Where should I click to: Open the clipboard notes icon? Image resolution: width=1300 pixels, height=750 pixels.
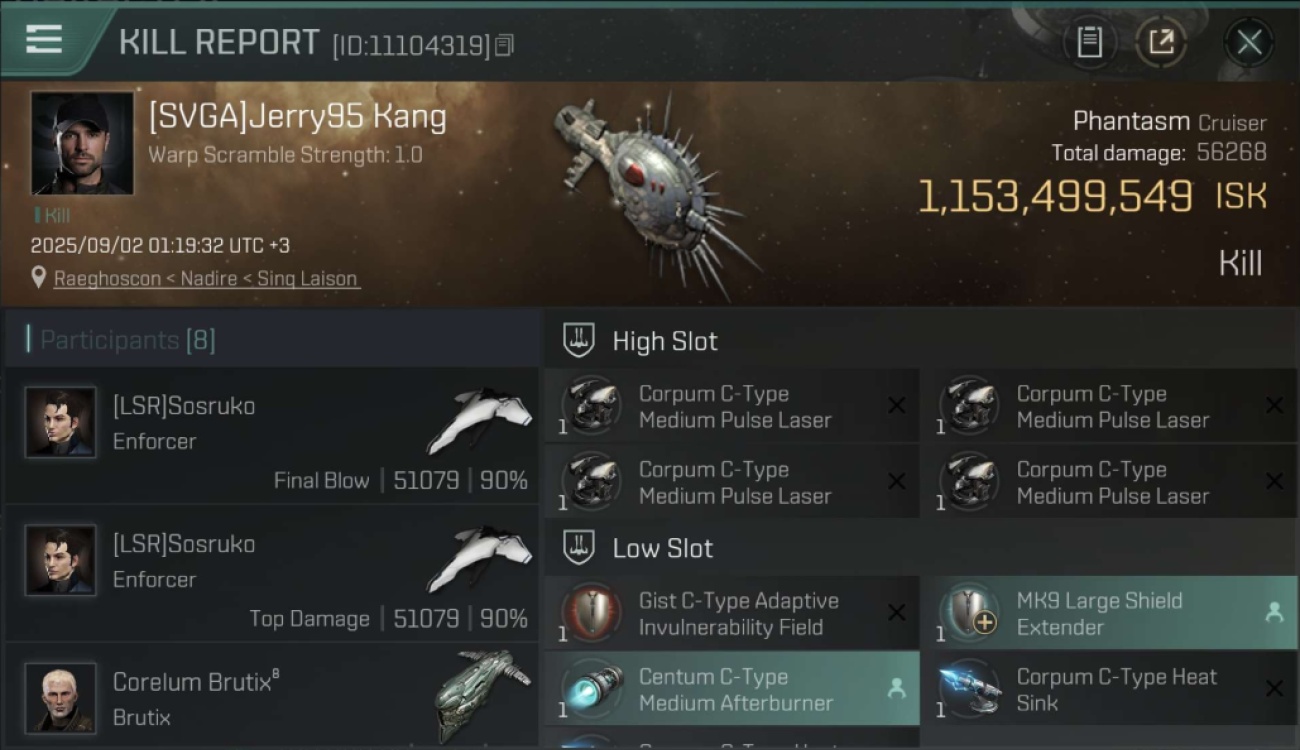point(1089,42)
